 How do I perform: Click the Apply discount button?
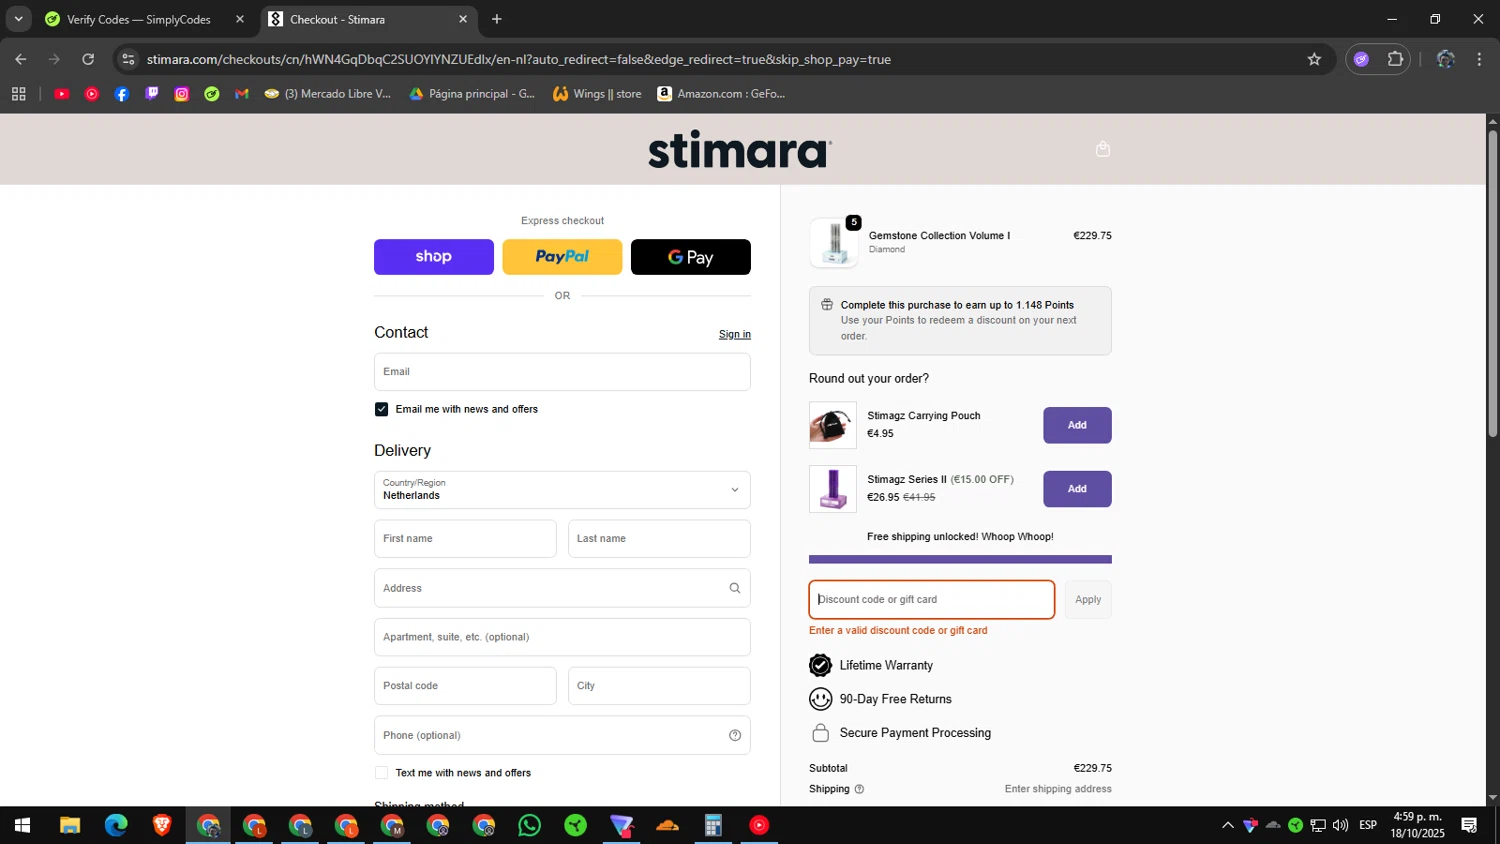(x=1088, y=600)
